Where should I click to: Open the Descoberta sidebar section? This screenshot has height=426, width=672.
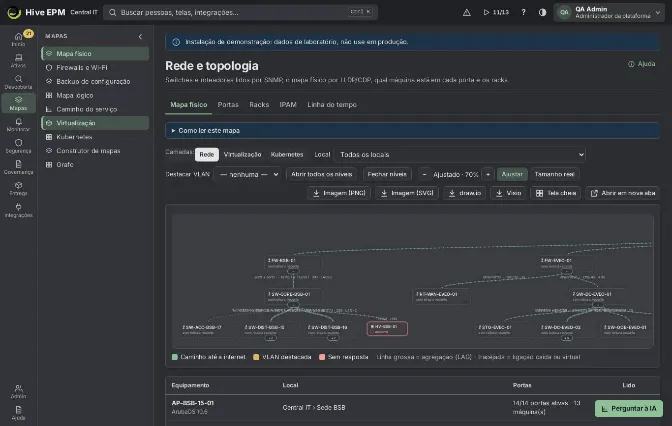point(18,82)
